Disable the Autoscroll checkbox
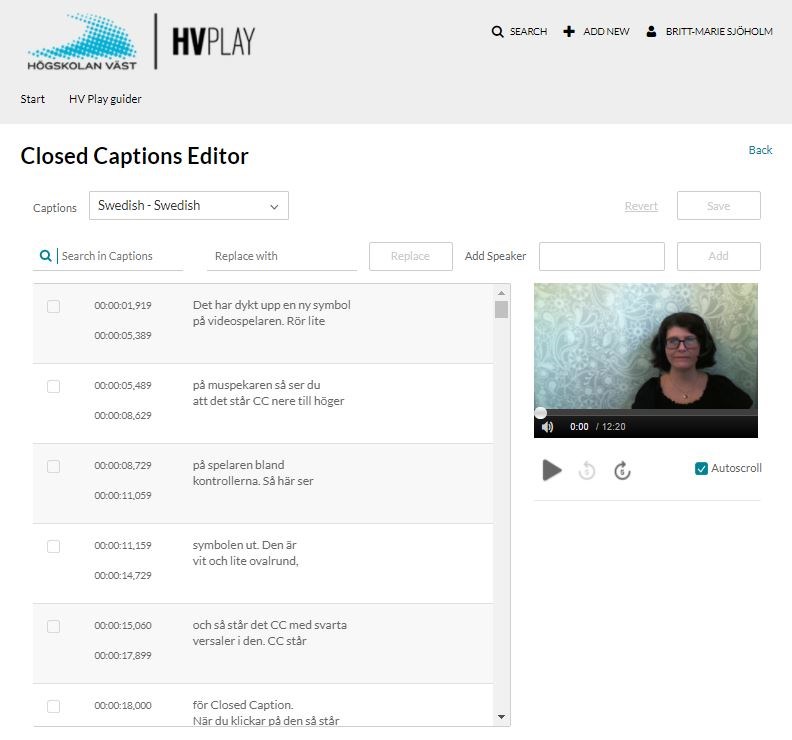Viewport: 792px width, 740px height. [x=702, y=468]
